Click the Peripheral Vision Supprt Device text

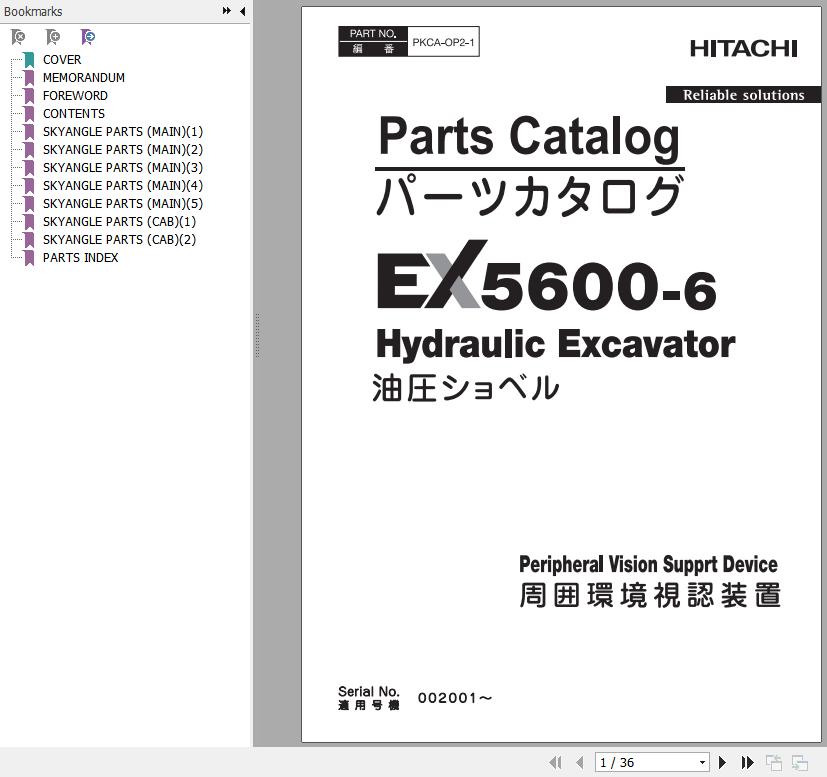coord(648,564)
